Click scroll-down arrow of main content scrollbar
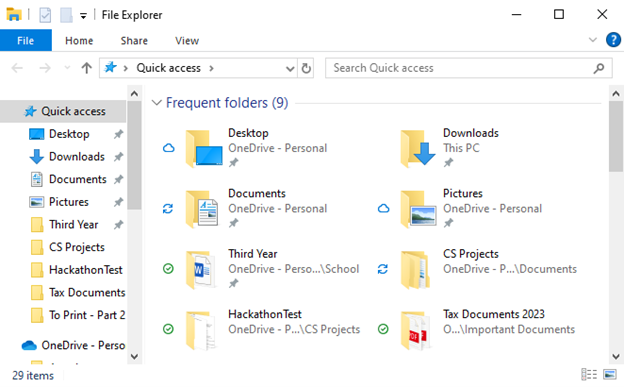 616,356
